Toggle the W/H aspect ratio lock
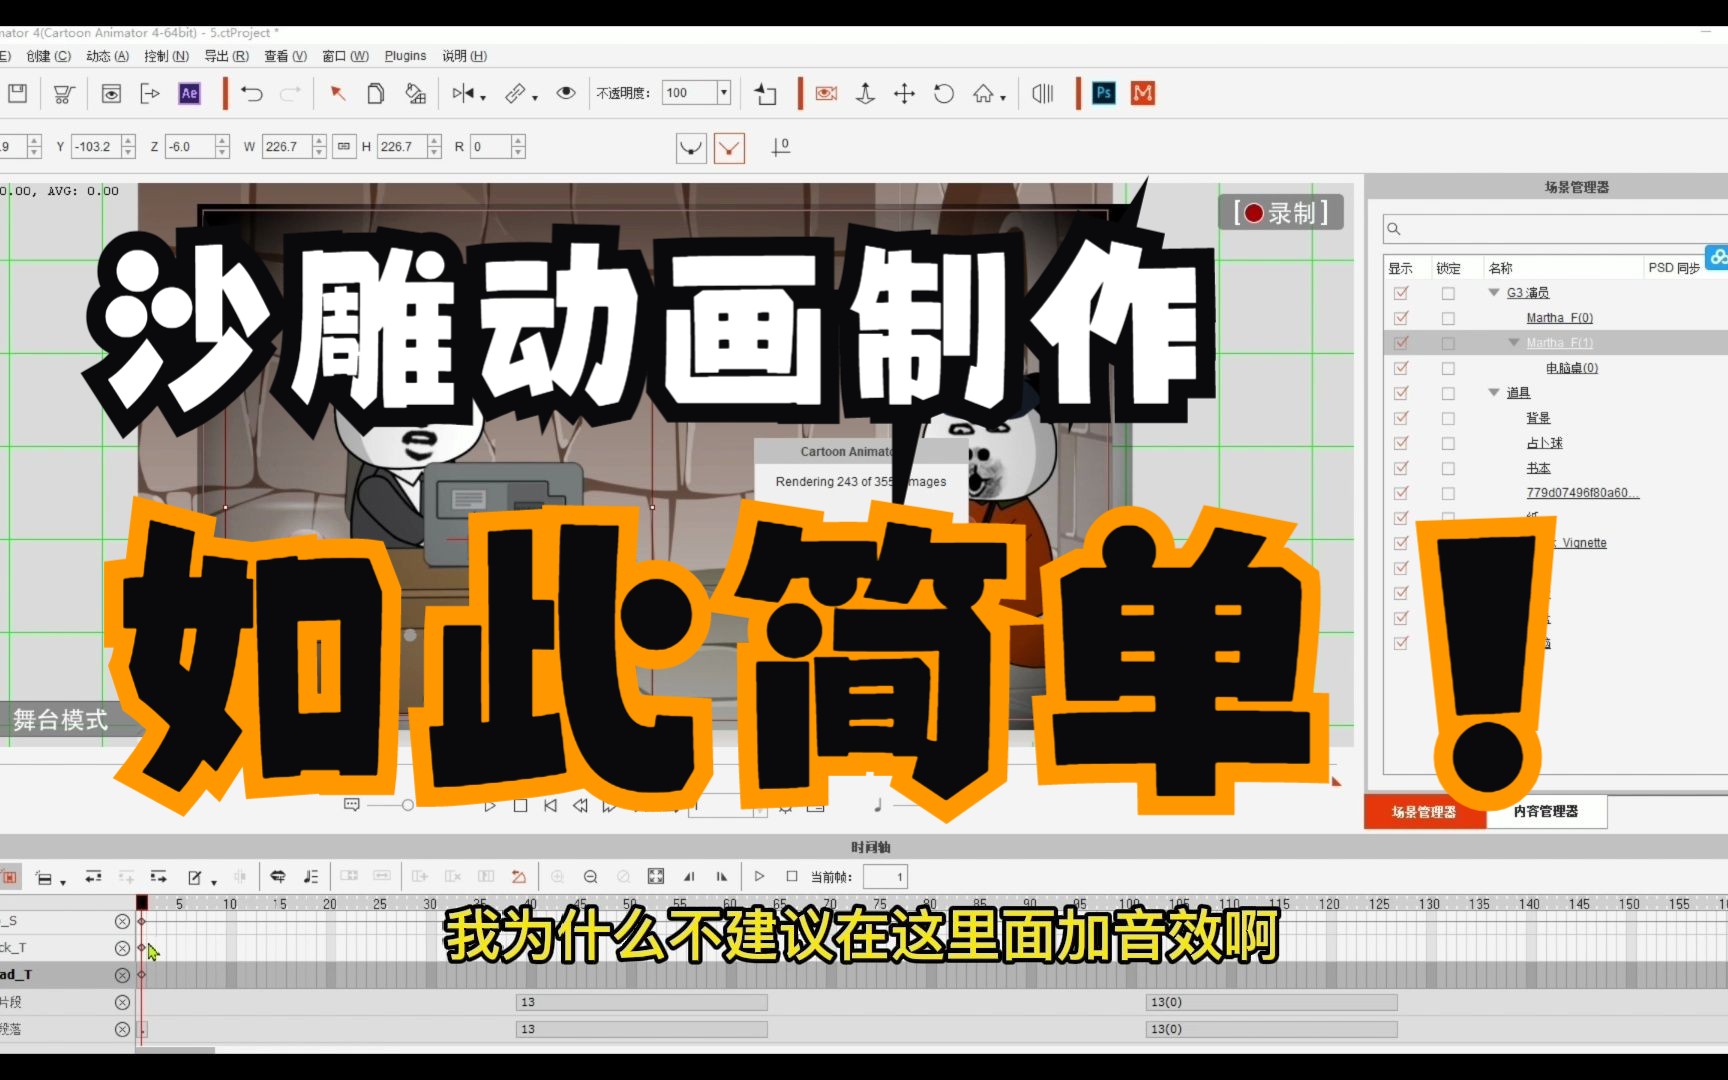Viewport: 1728px width, 1080px height. click(x=344, y=146)
